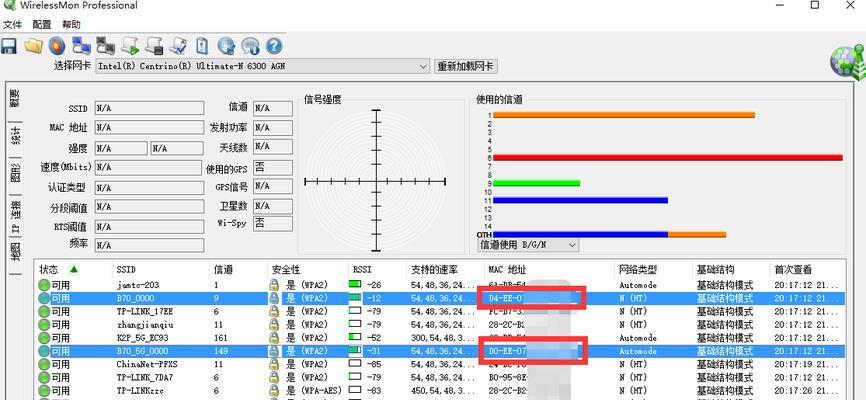Select the zhangjianqiu network name
Image resolution: width=866 pixels, height=400 pixels.
145,325
